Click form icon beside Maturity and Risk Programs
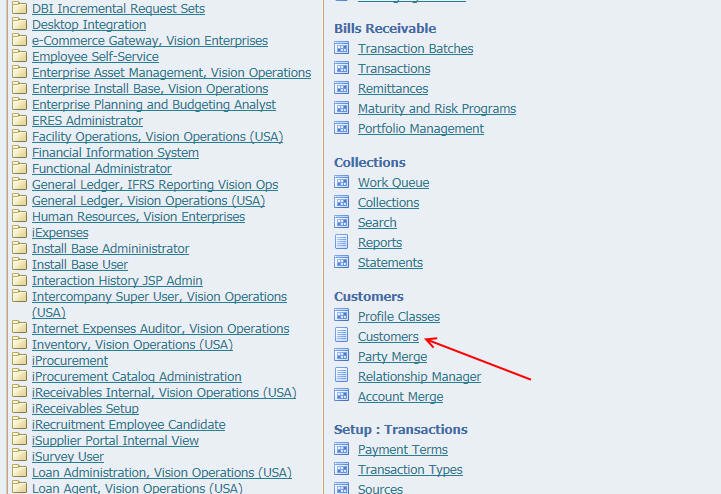 point(342,108)
